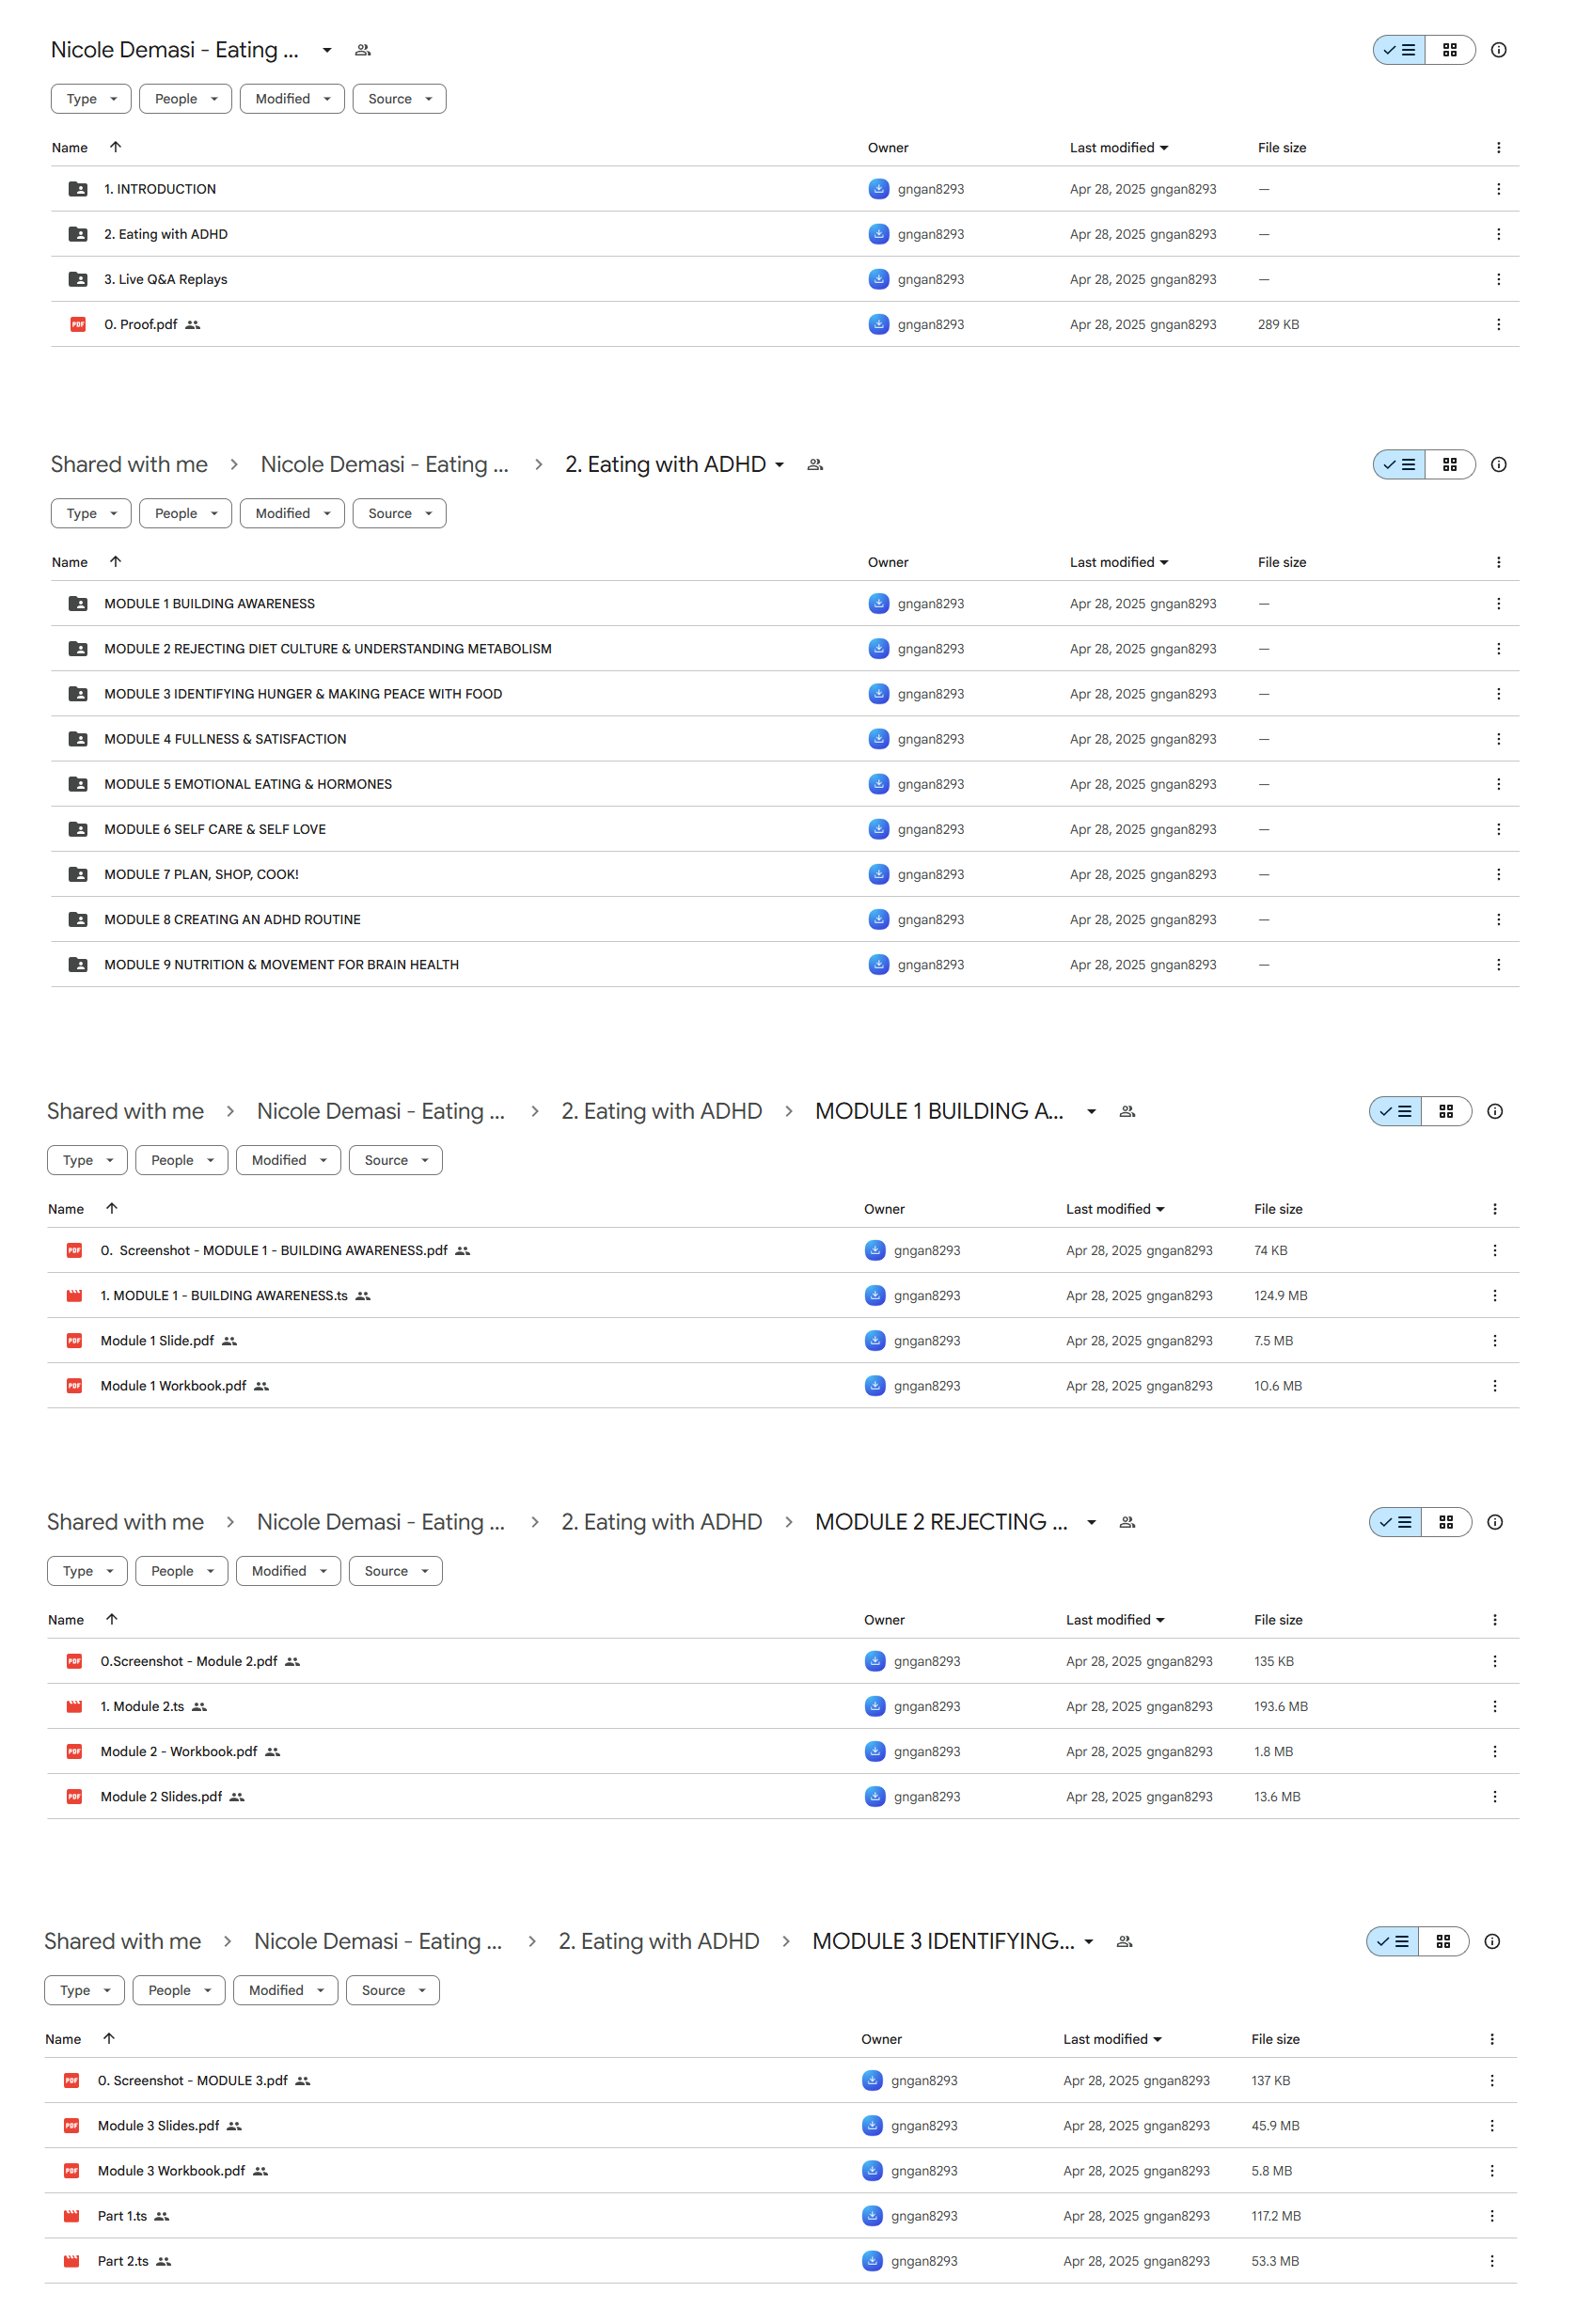The width and height of the screenshot is (1576, 2324).
Task: Click Owner column header in 2. Eating with ADHD table
Action: (x=888, y=562)
